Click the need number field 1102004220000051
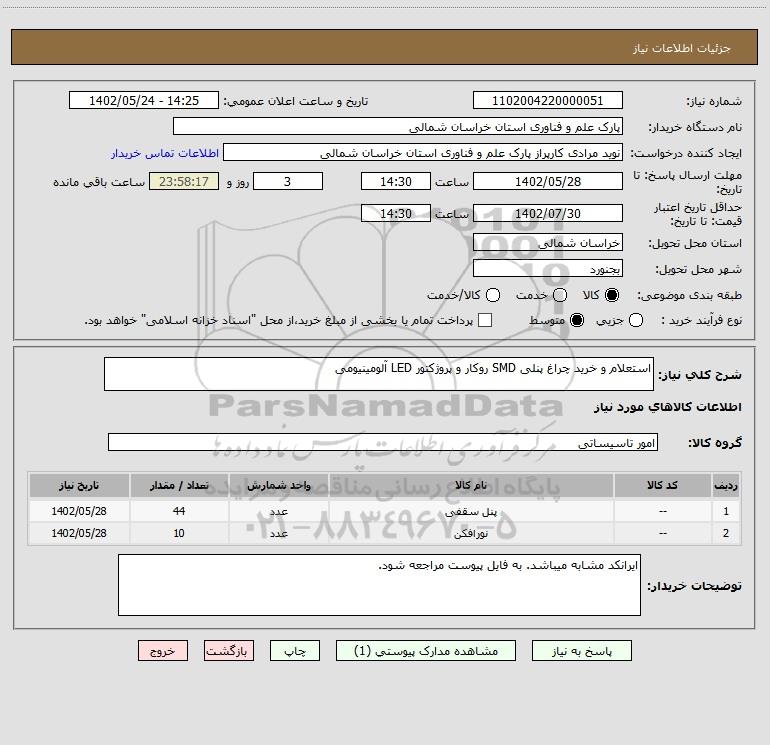Viewport: 770px width, 745px height. 548,100
